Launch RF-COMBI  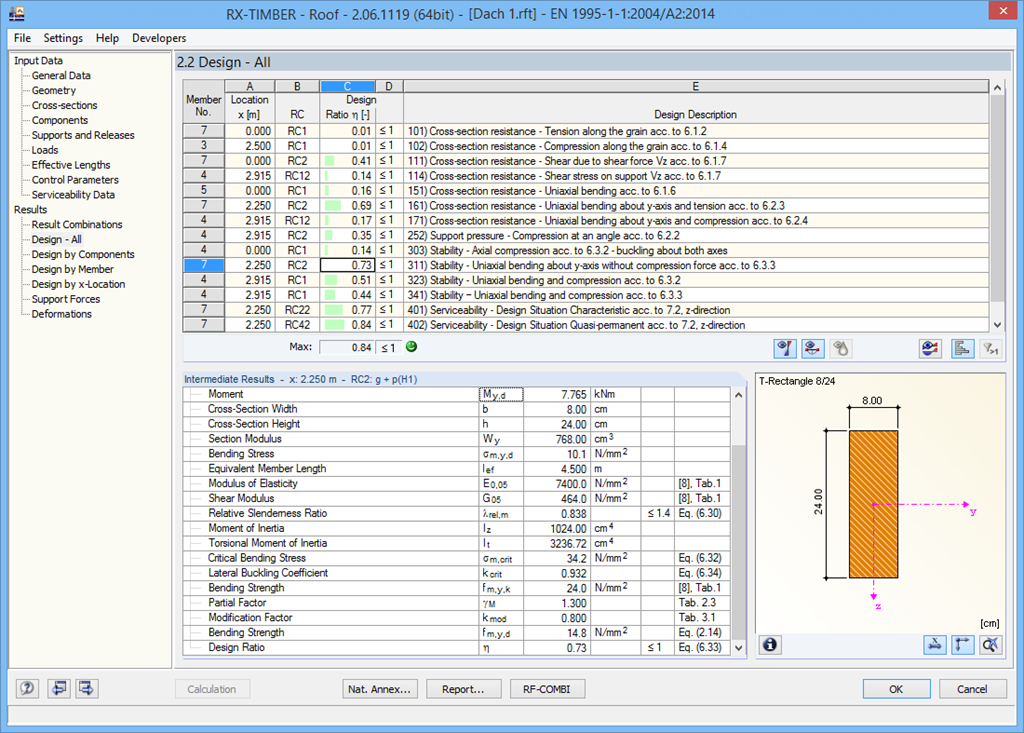click(549, 689)
